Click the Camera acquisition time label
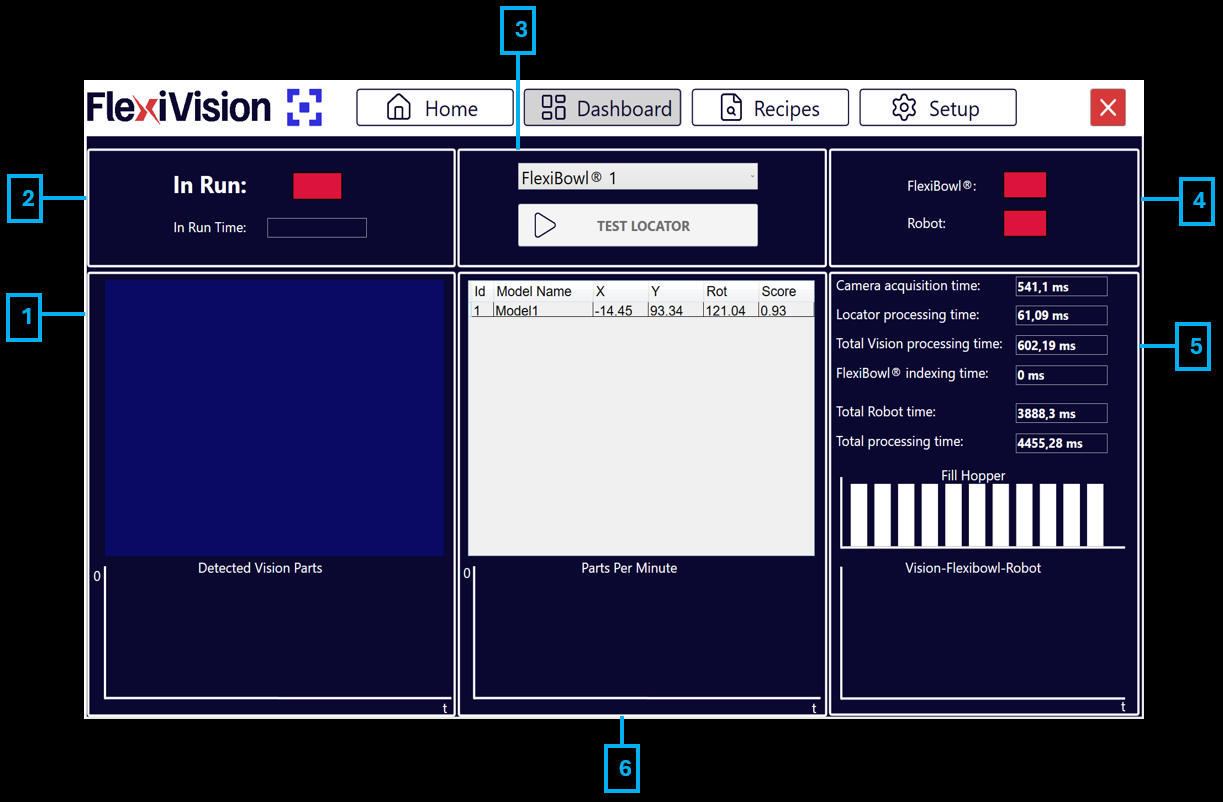 click(908, 286)
